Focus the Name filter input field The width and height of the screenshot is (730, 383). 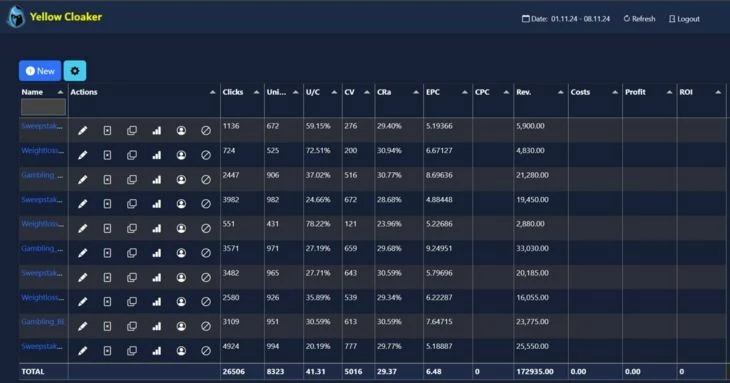43,108
